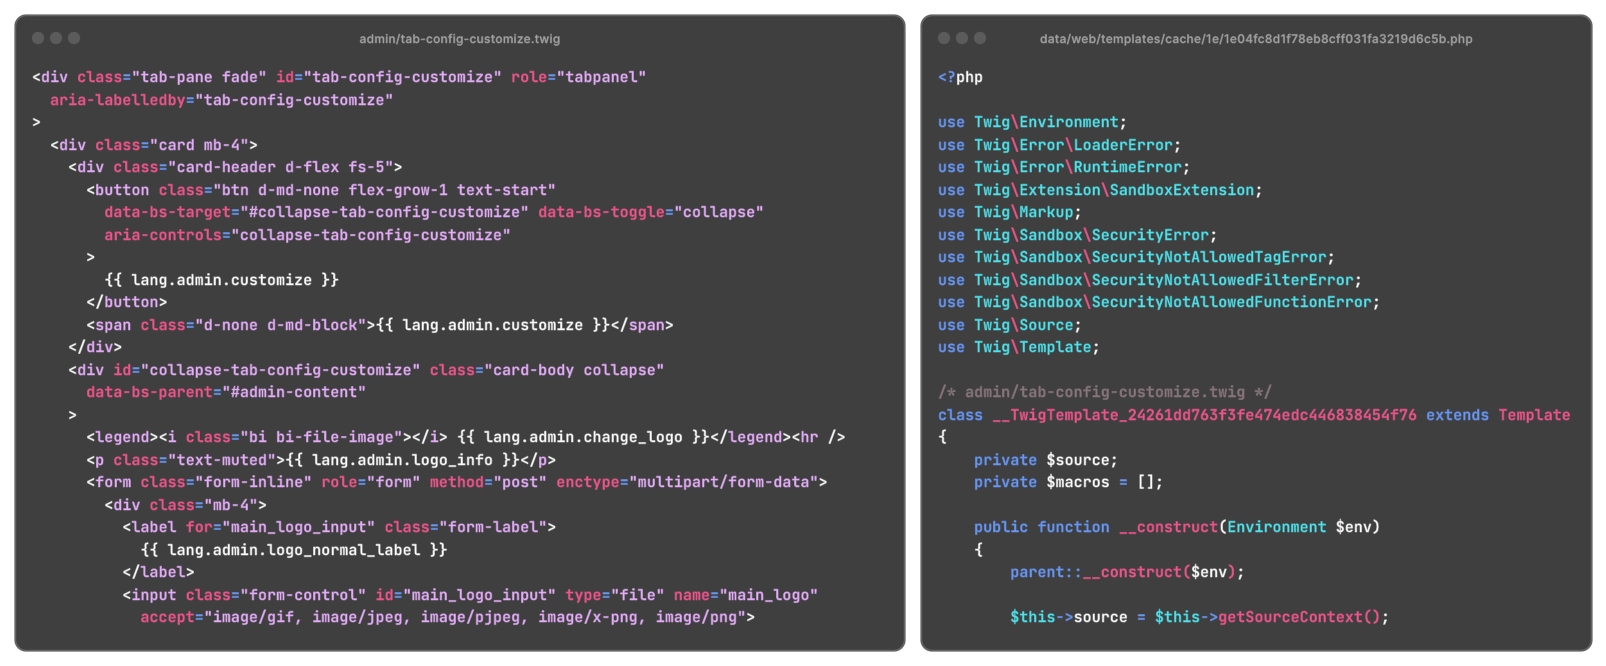Maximize the tab-config-customize.twig window
Screen dimensions: 1606x666
coord(74,38)
